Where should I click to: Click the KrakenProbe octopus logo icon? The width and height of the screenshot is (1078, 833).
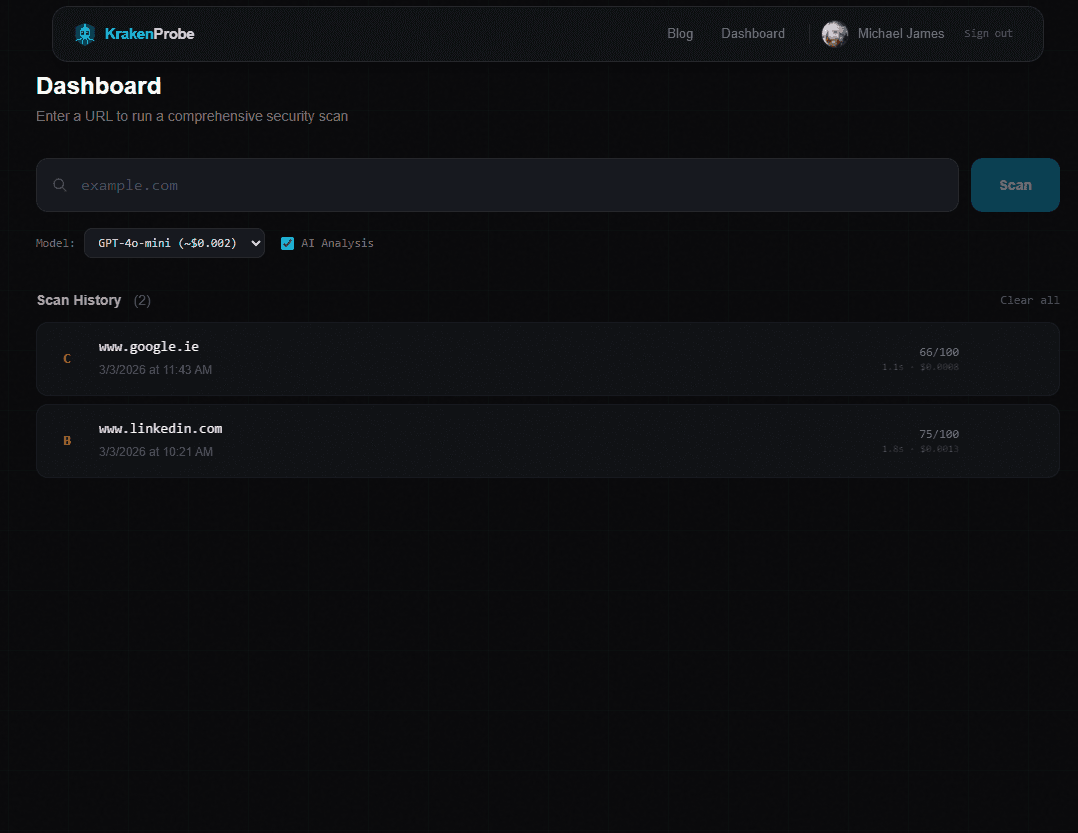pyautogui.click(x=84, y=33)
